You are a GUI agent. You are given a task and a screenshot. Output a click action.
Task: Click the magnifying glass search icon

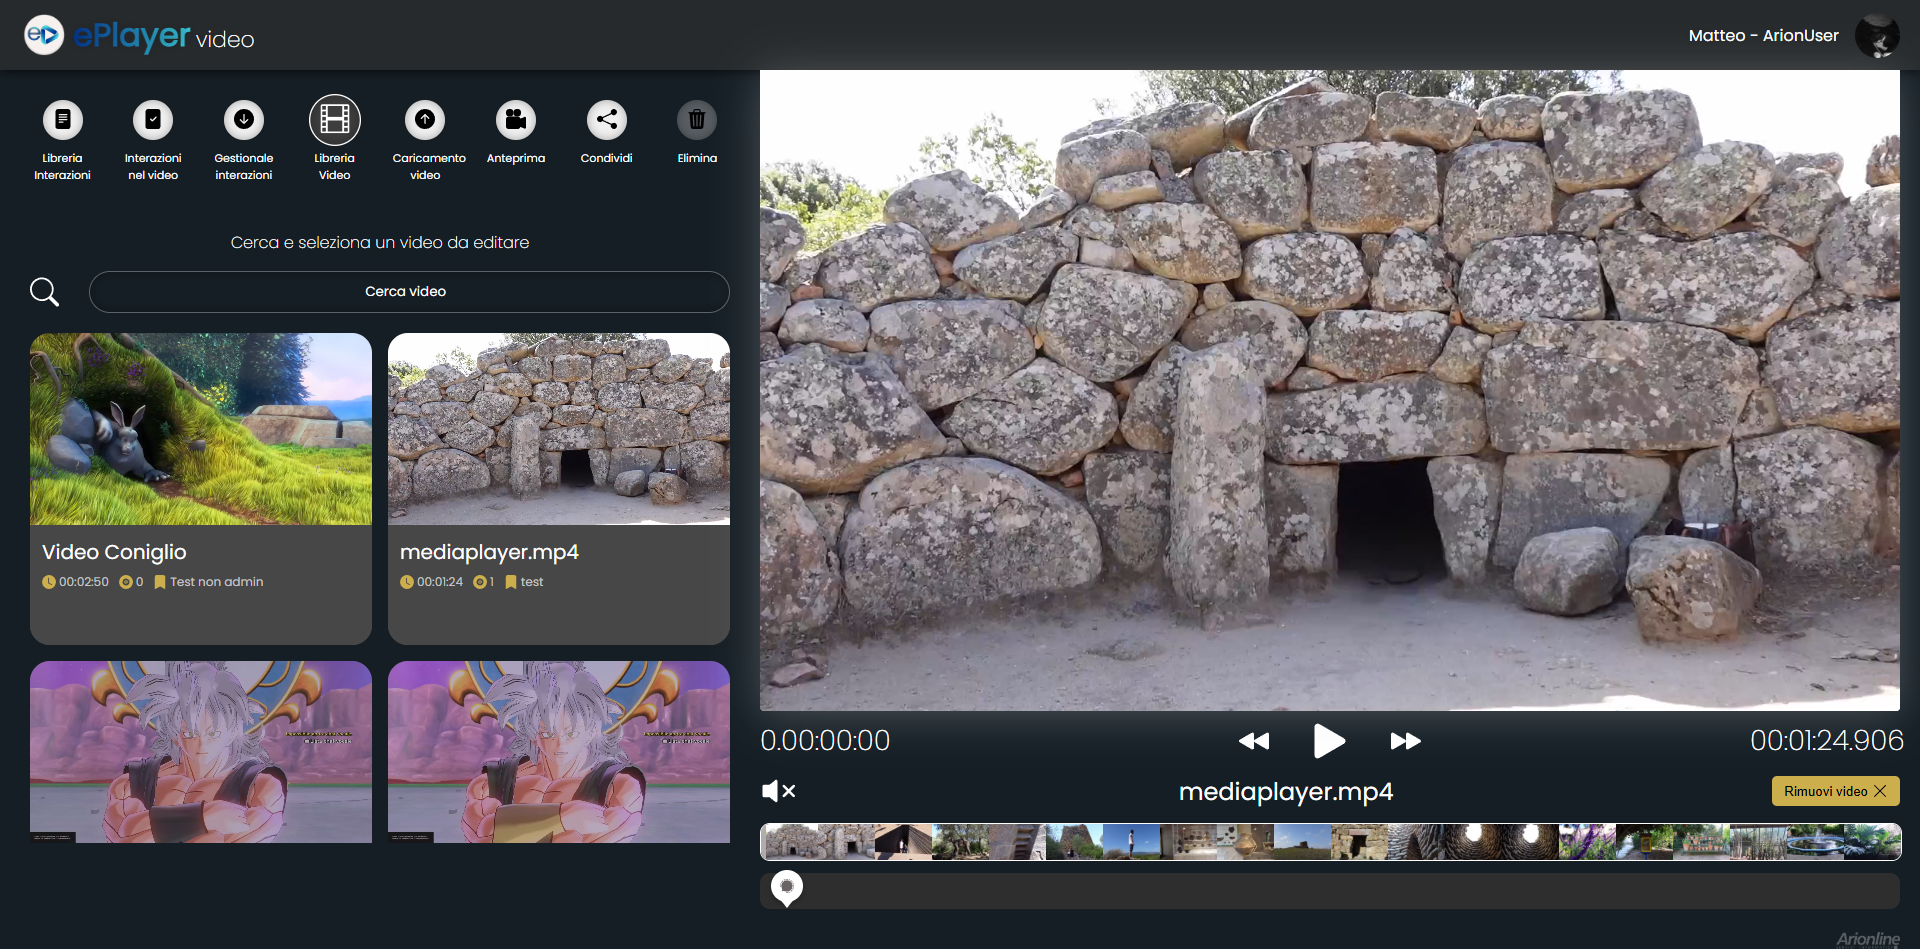click(45, 292)
